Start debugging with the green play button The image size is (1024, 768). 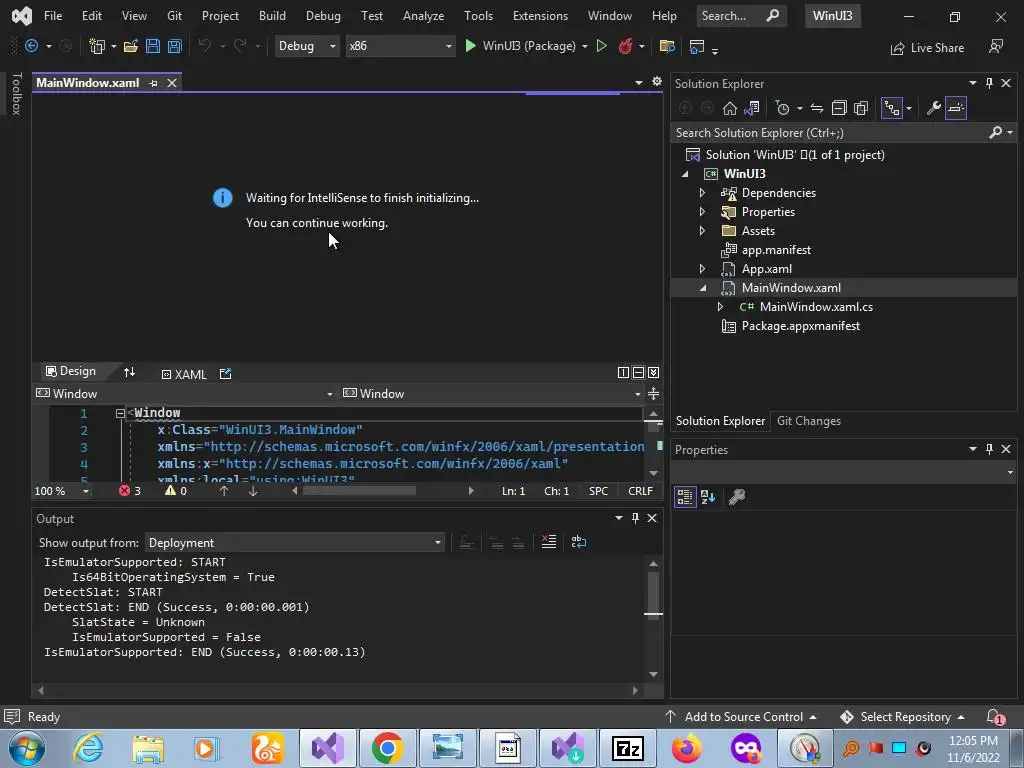(470, 46)
